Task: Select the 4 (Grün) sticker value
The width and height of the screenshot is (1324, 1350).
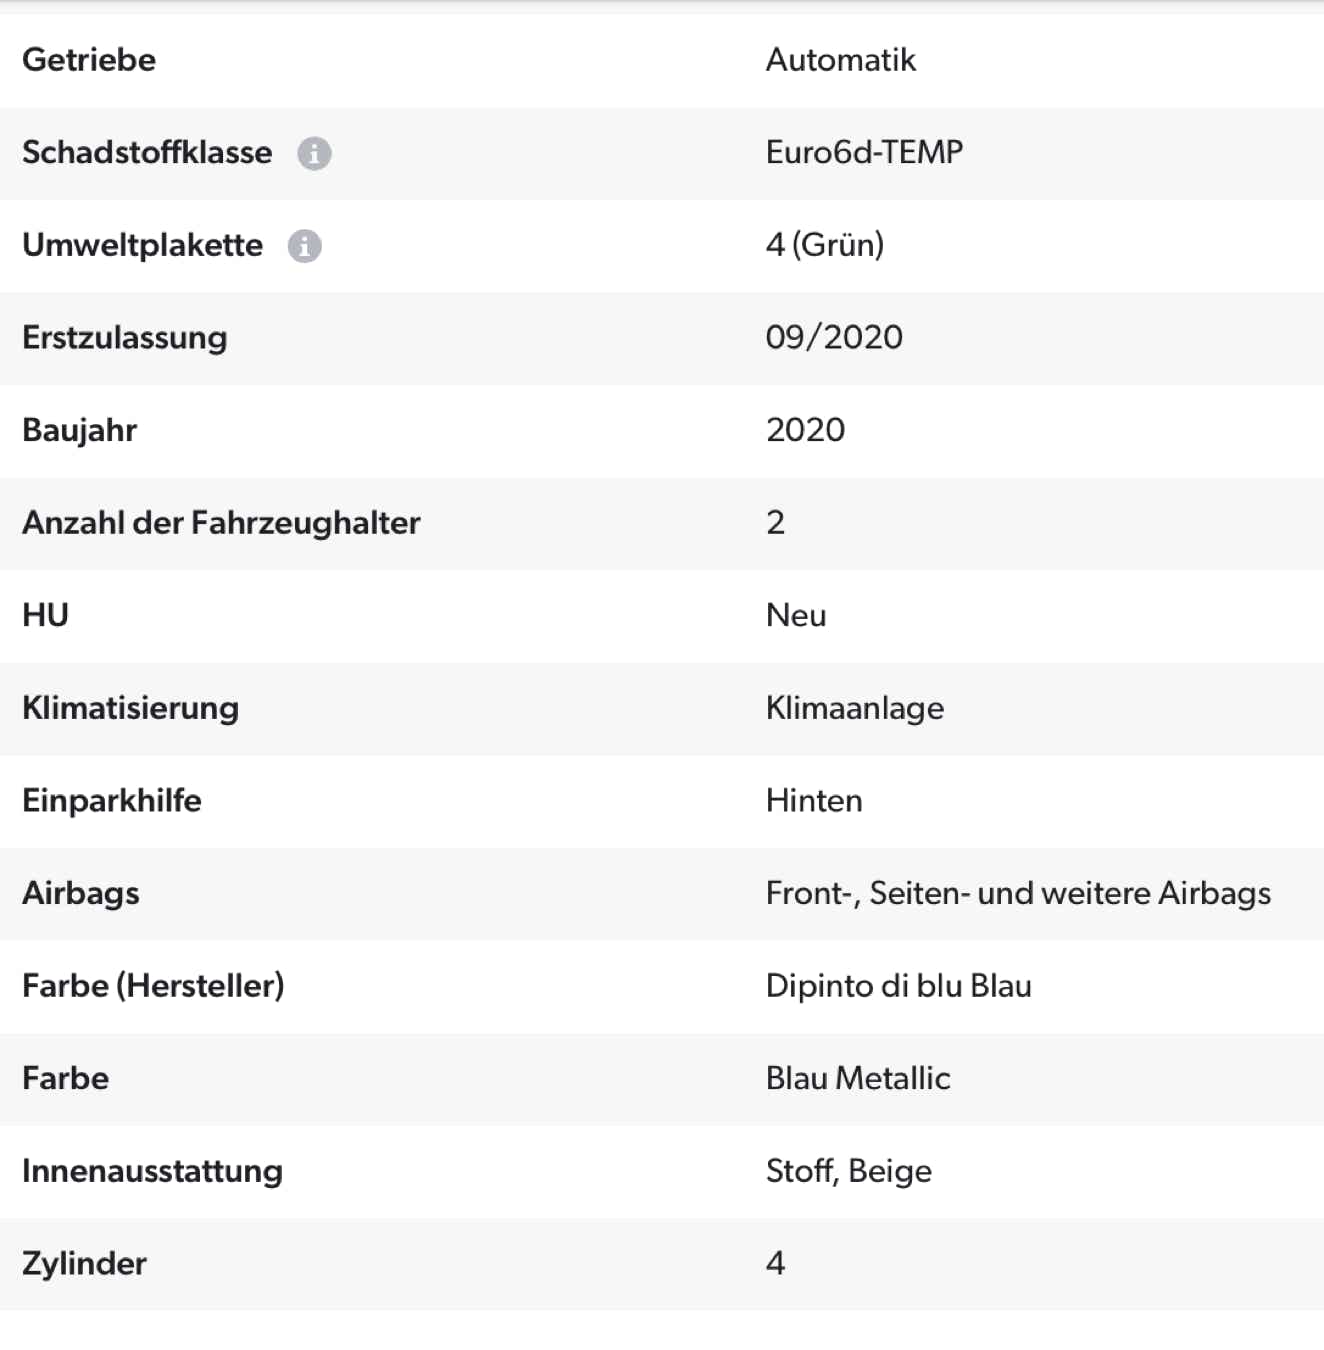Action: 824,245
